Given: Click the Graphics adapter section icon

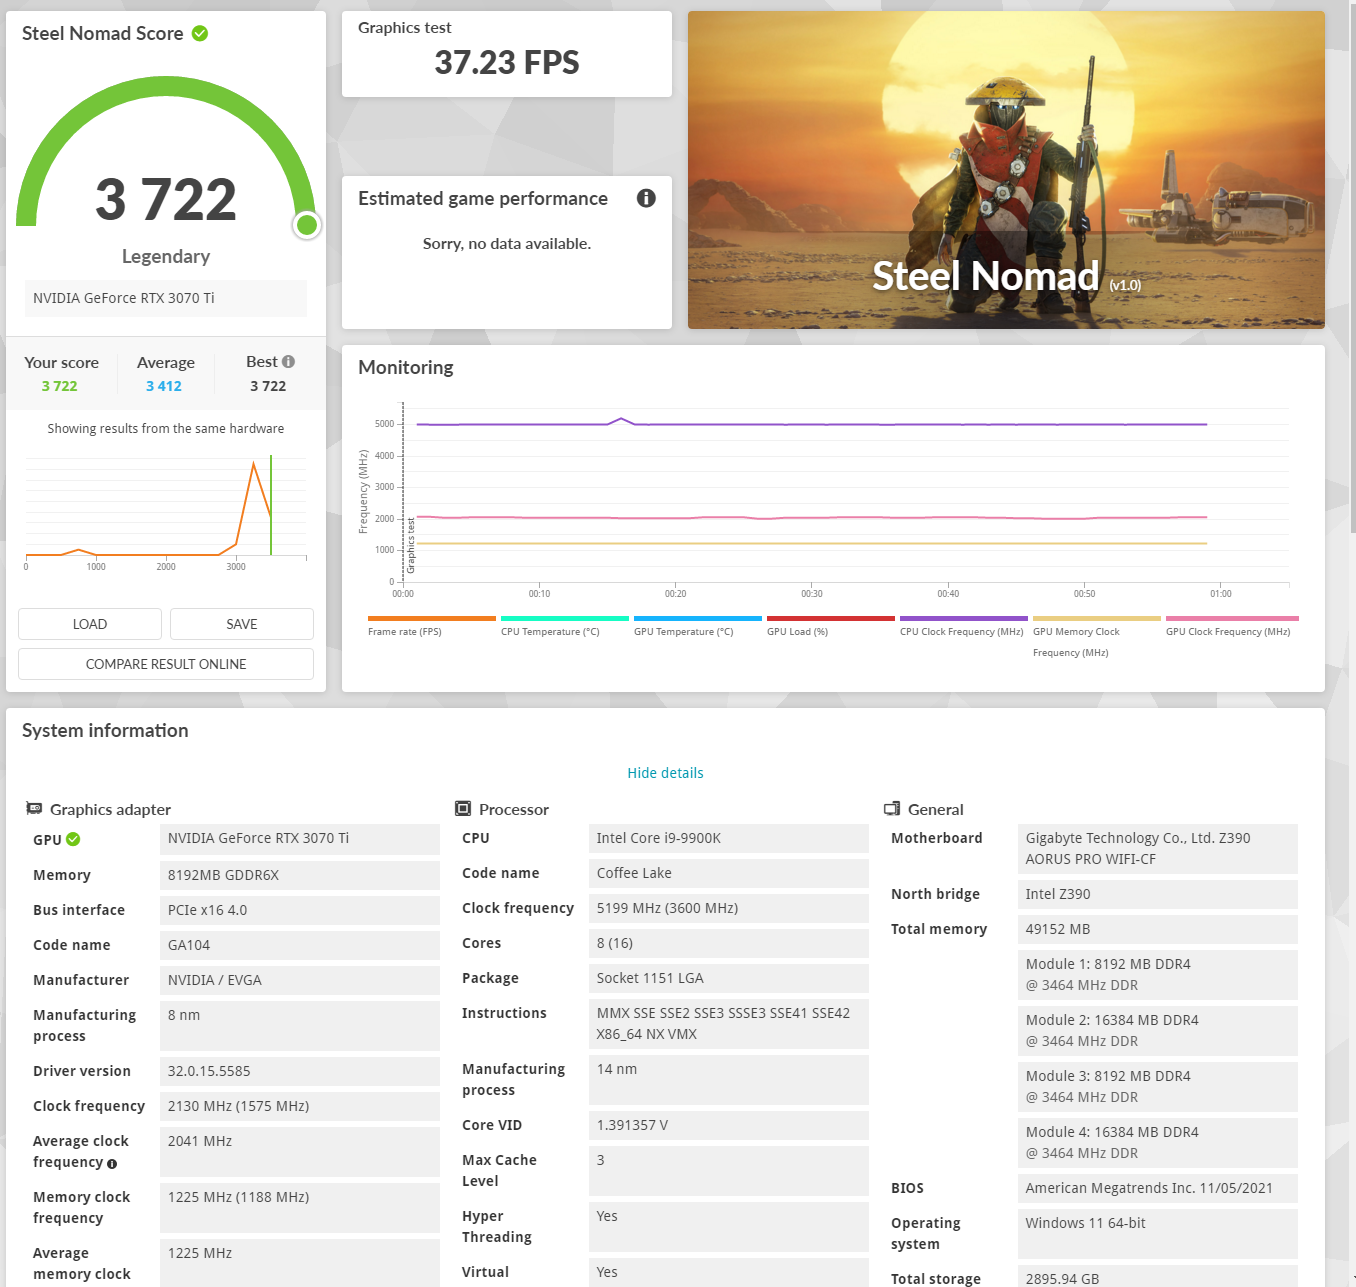Looking at the screenshot, I should 34,808.
